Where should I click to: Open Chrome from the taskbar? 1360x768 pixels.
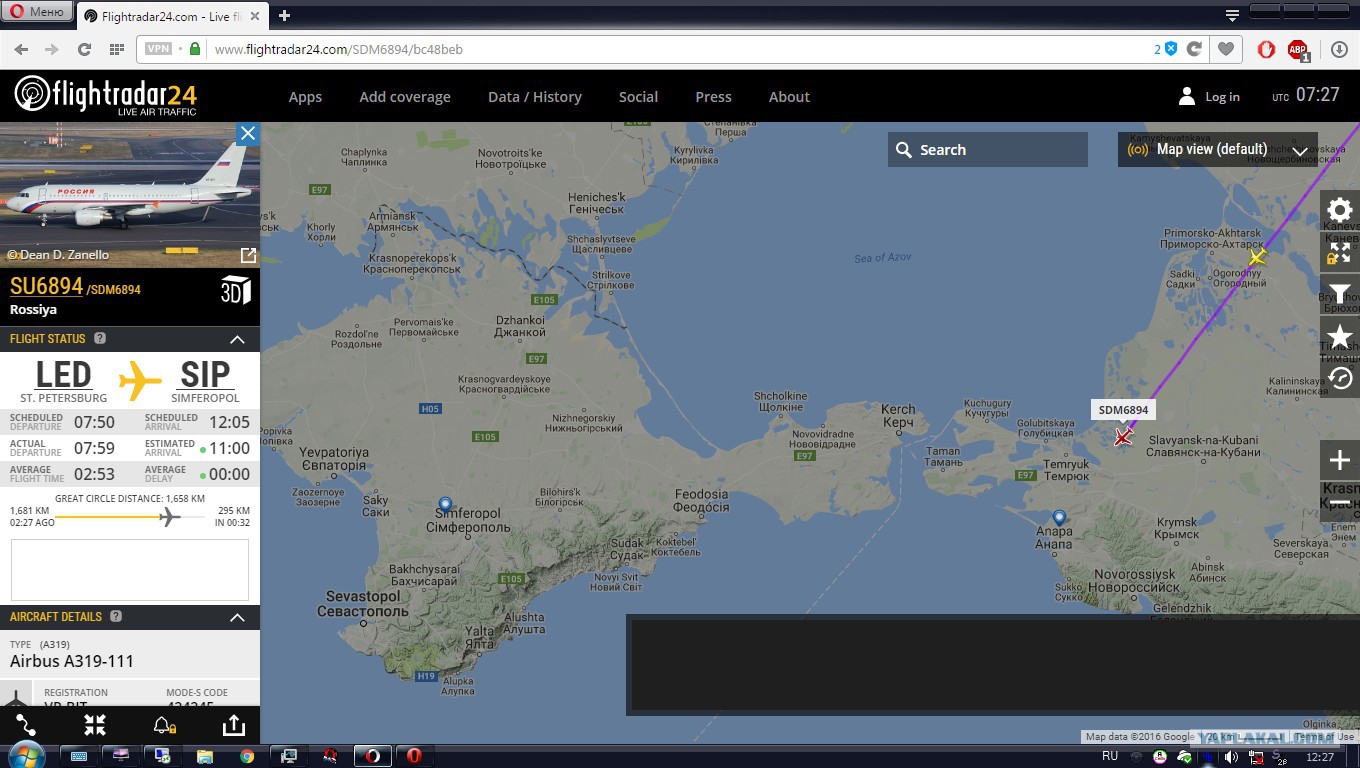click(x=247, y=756)
